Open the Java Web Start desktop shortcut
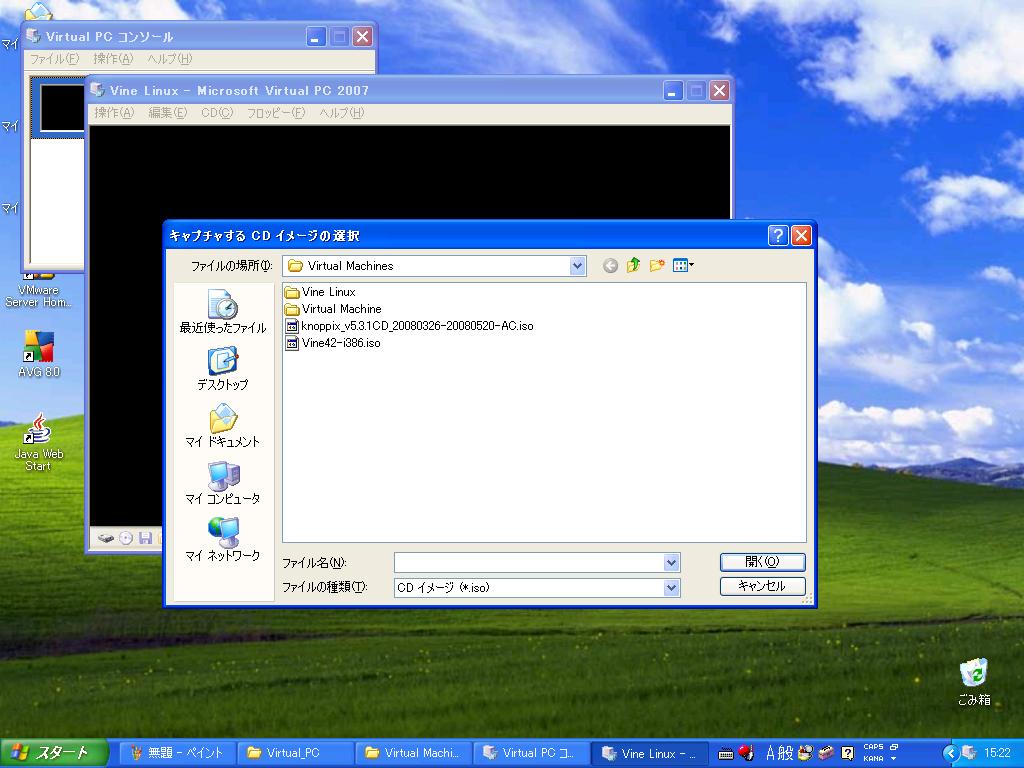The width and height of the screenshot is (1024, 768). (39, 442)
